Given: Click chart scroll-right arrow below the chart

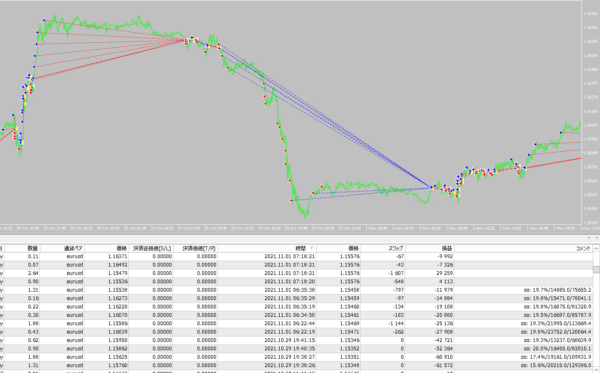Looking at the screenshot, I should [596, 238].
